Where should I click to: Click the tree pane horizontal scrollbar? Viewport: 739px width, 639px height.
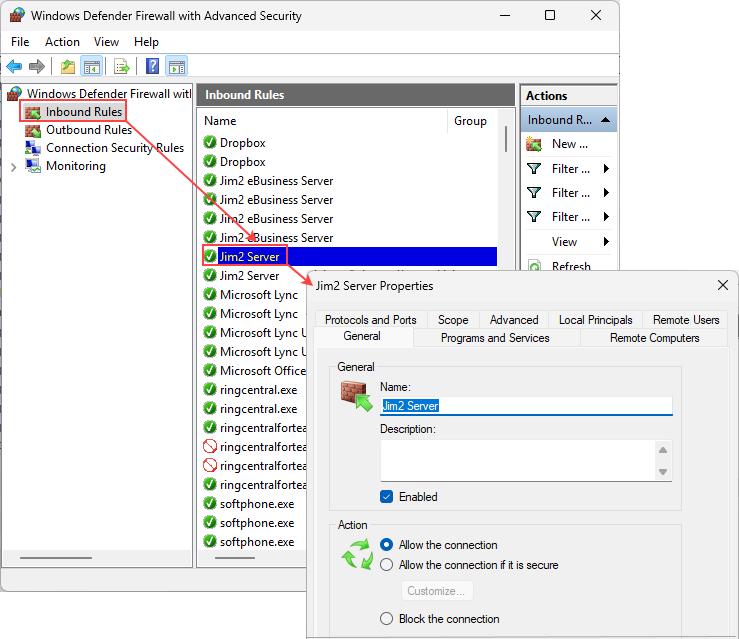point(56,558)
